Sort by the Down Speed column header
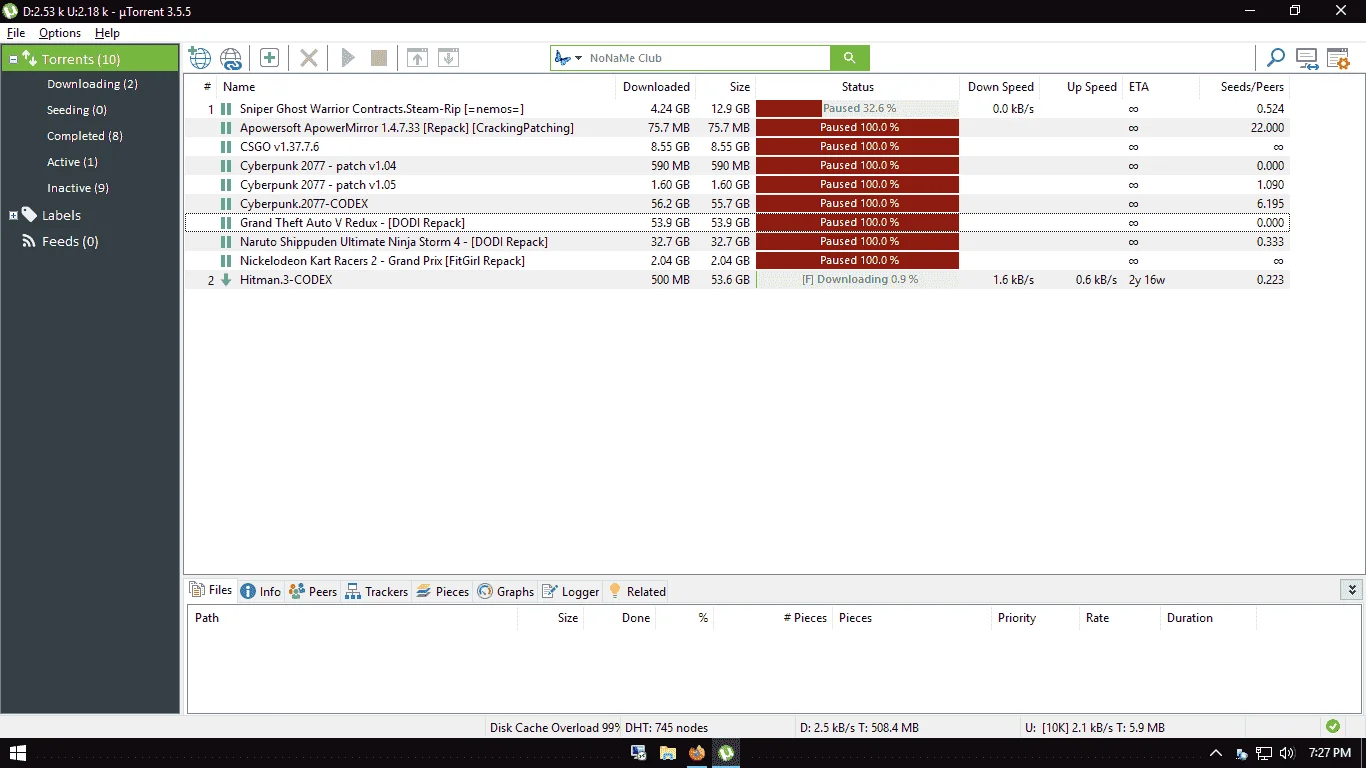 coord(1000,87)
